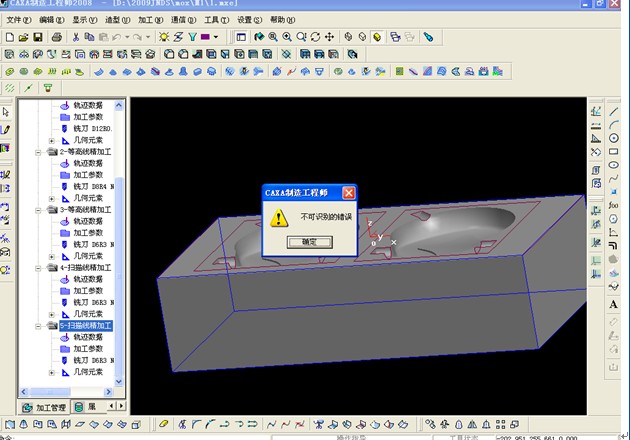The width and height of the screenshot is (630, 440).
Task: Switch to the 加工管理 tab
Action: point(44,407)
